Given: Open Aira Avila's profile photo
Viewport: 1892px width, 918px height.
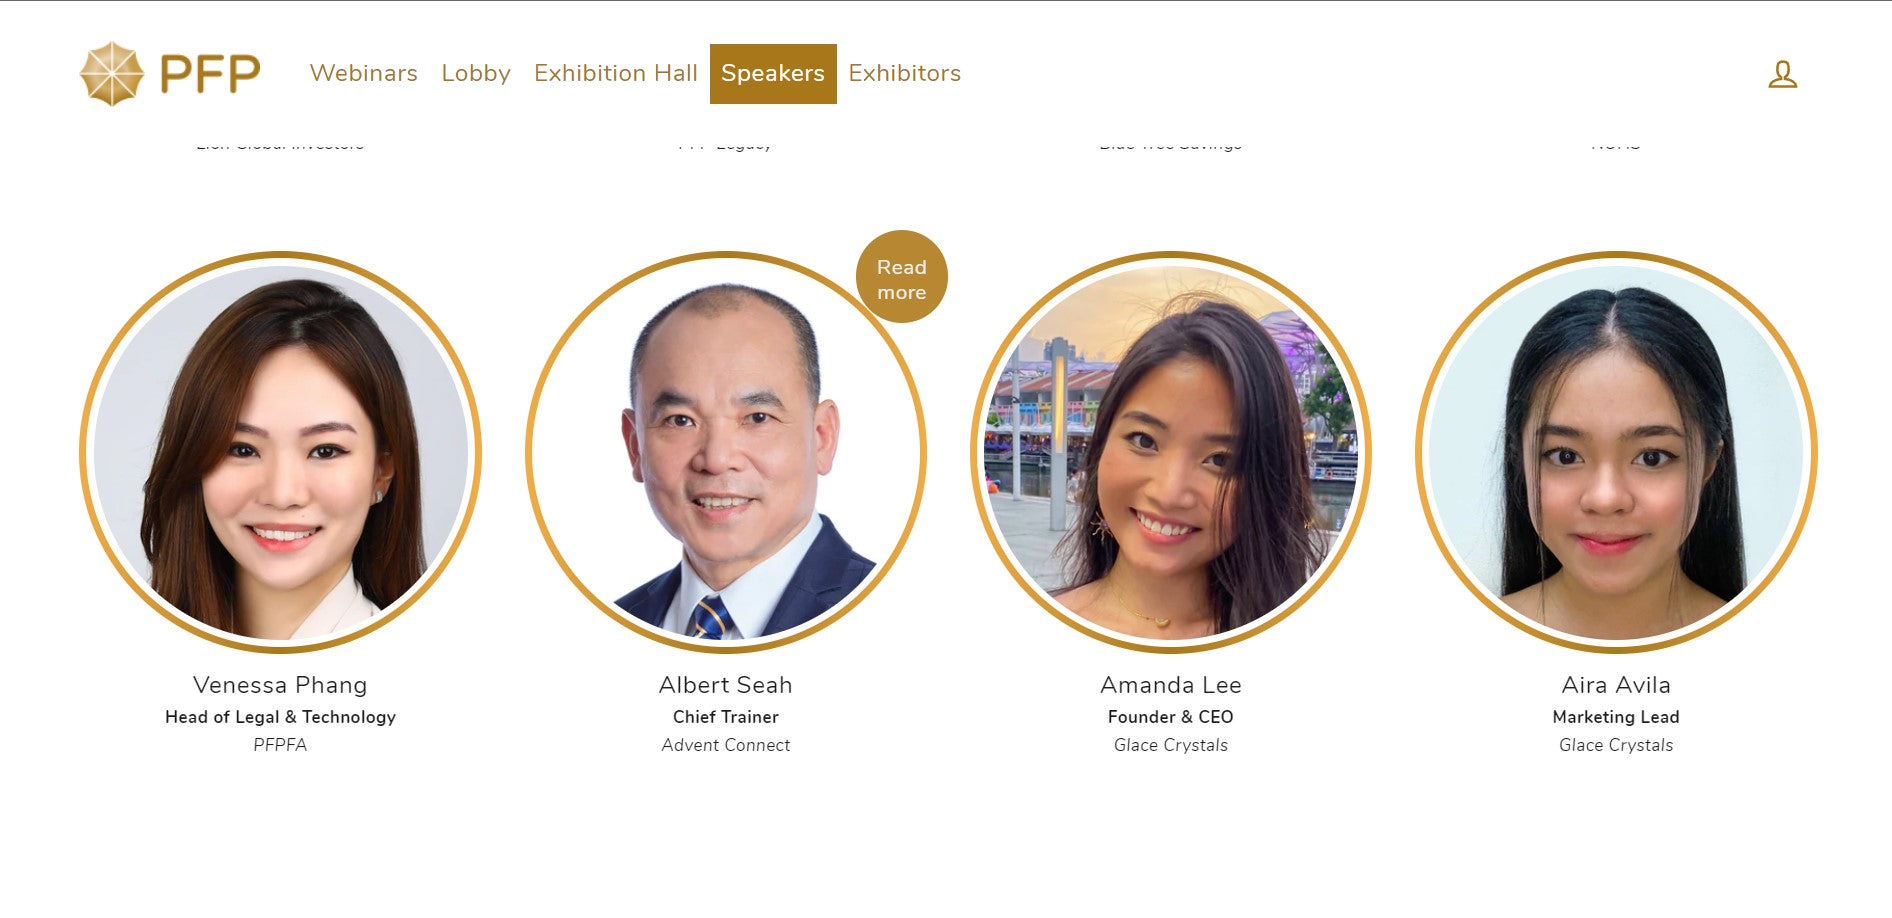Looking at the screenshot, I should 1616,452.
